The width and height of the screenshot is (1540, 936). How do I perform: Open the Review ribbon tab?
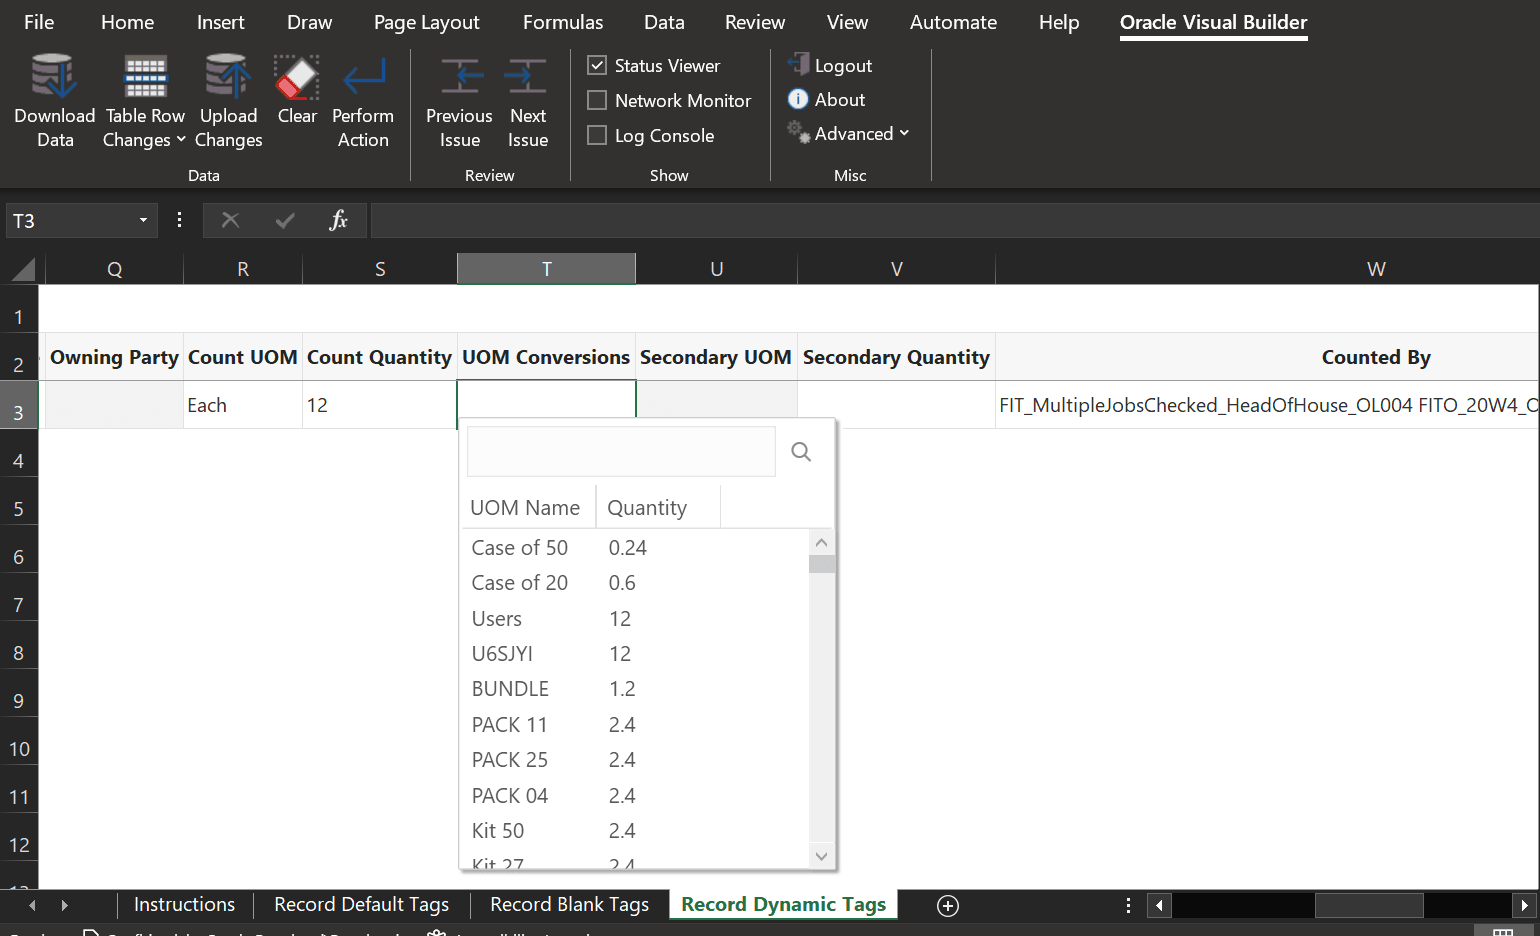coord(755,22)
